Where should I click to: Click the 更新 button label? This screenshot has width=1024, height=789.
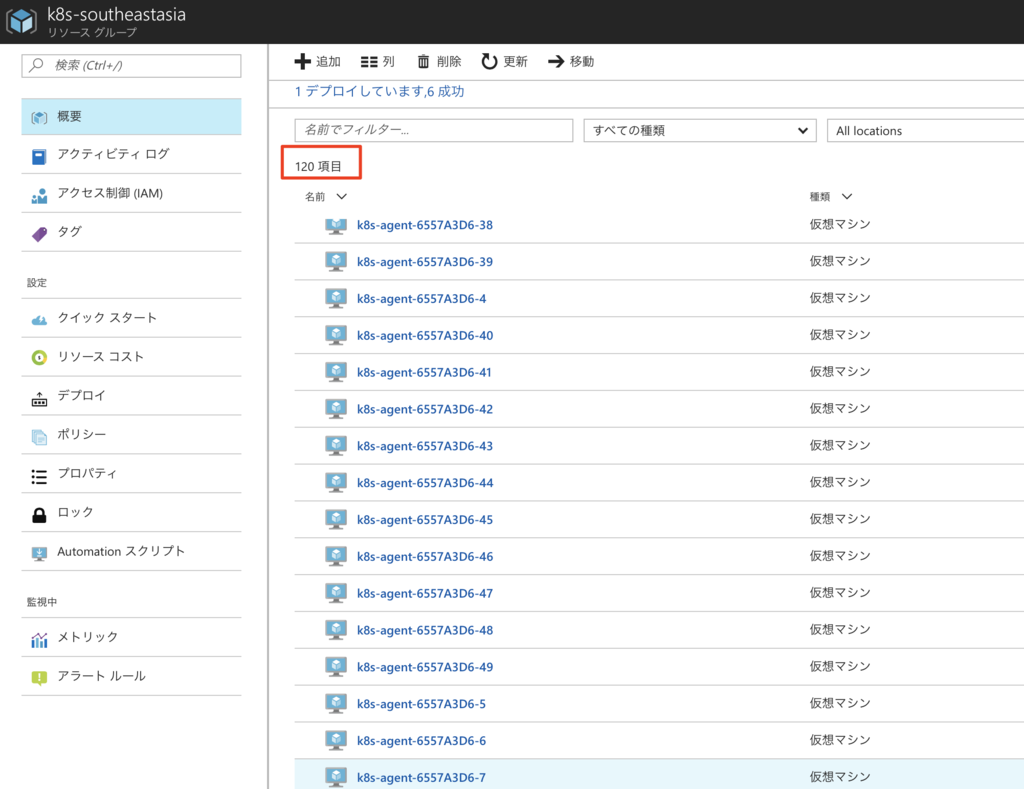tap(515, 61)
